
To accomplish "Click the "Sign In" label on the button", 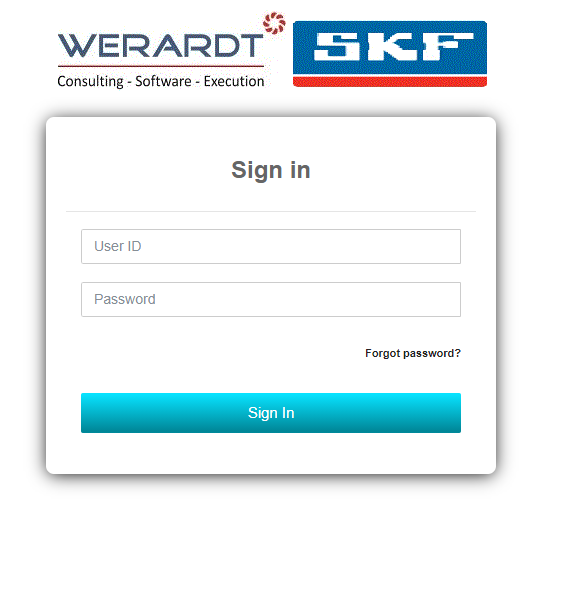I will click(271, 413).
